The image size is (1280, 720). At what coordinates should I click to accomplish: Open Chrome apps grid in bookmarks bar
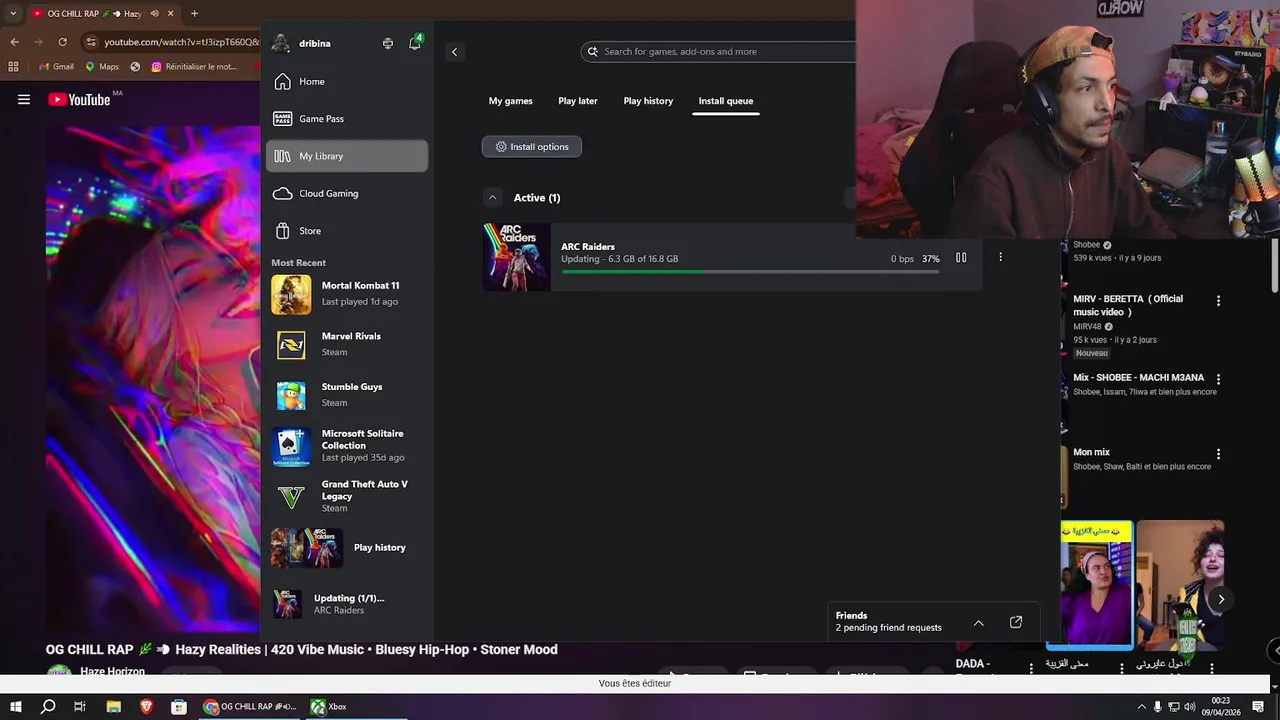coord(13,67)
